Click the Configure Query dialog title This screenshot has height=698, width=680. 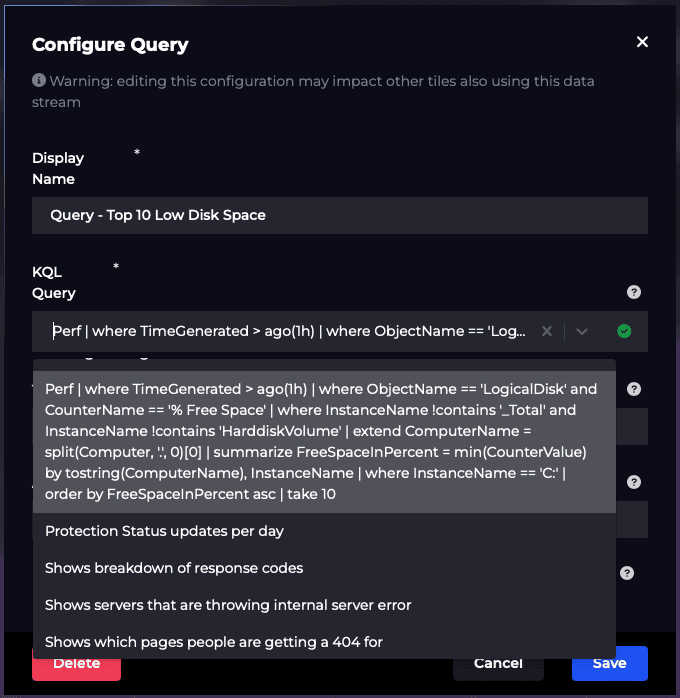click(110, 44)
